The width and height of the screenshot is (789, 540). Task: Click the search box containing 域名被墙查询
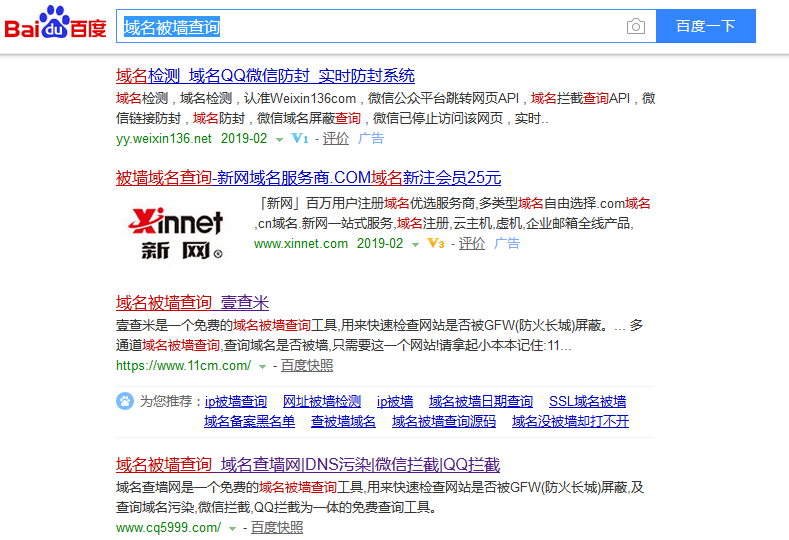pos(370,27)
